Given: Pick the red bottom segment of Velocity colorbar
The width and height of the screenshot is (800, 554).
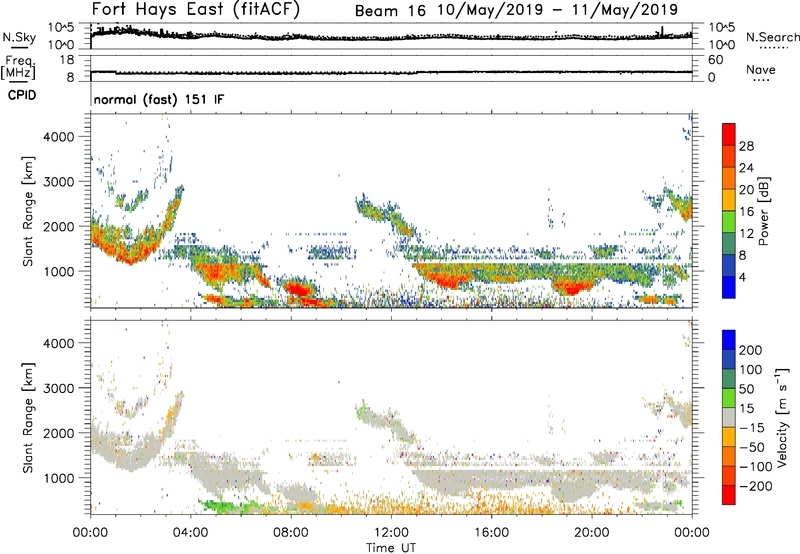Looking at the screenshot, I should point(729,495).
